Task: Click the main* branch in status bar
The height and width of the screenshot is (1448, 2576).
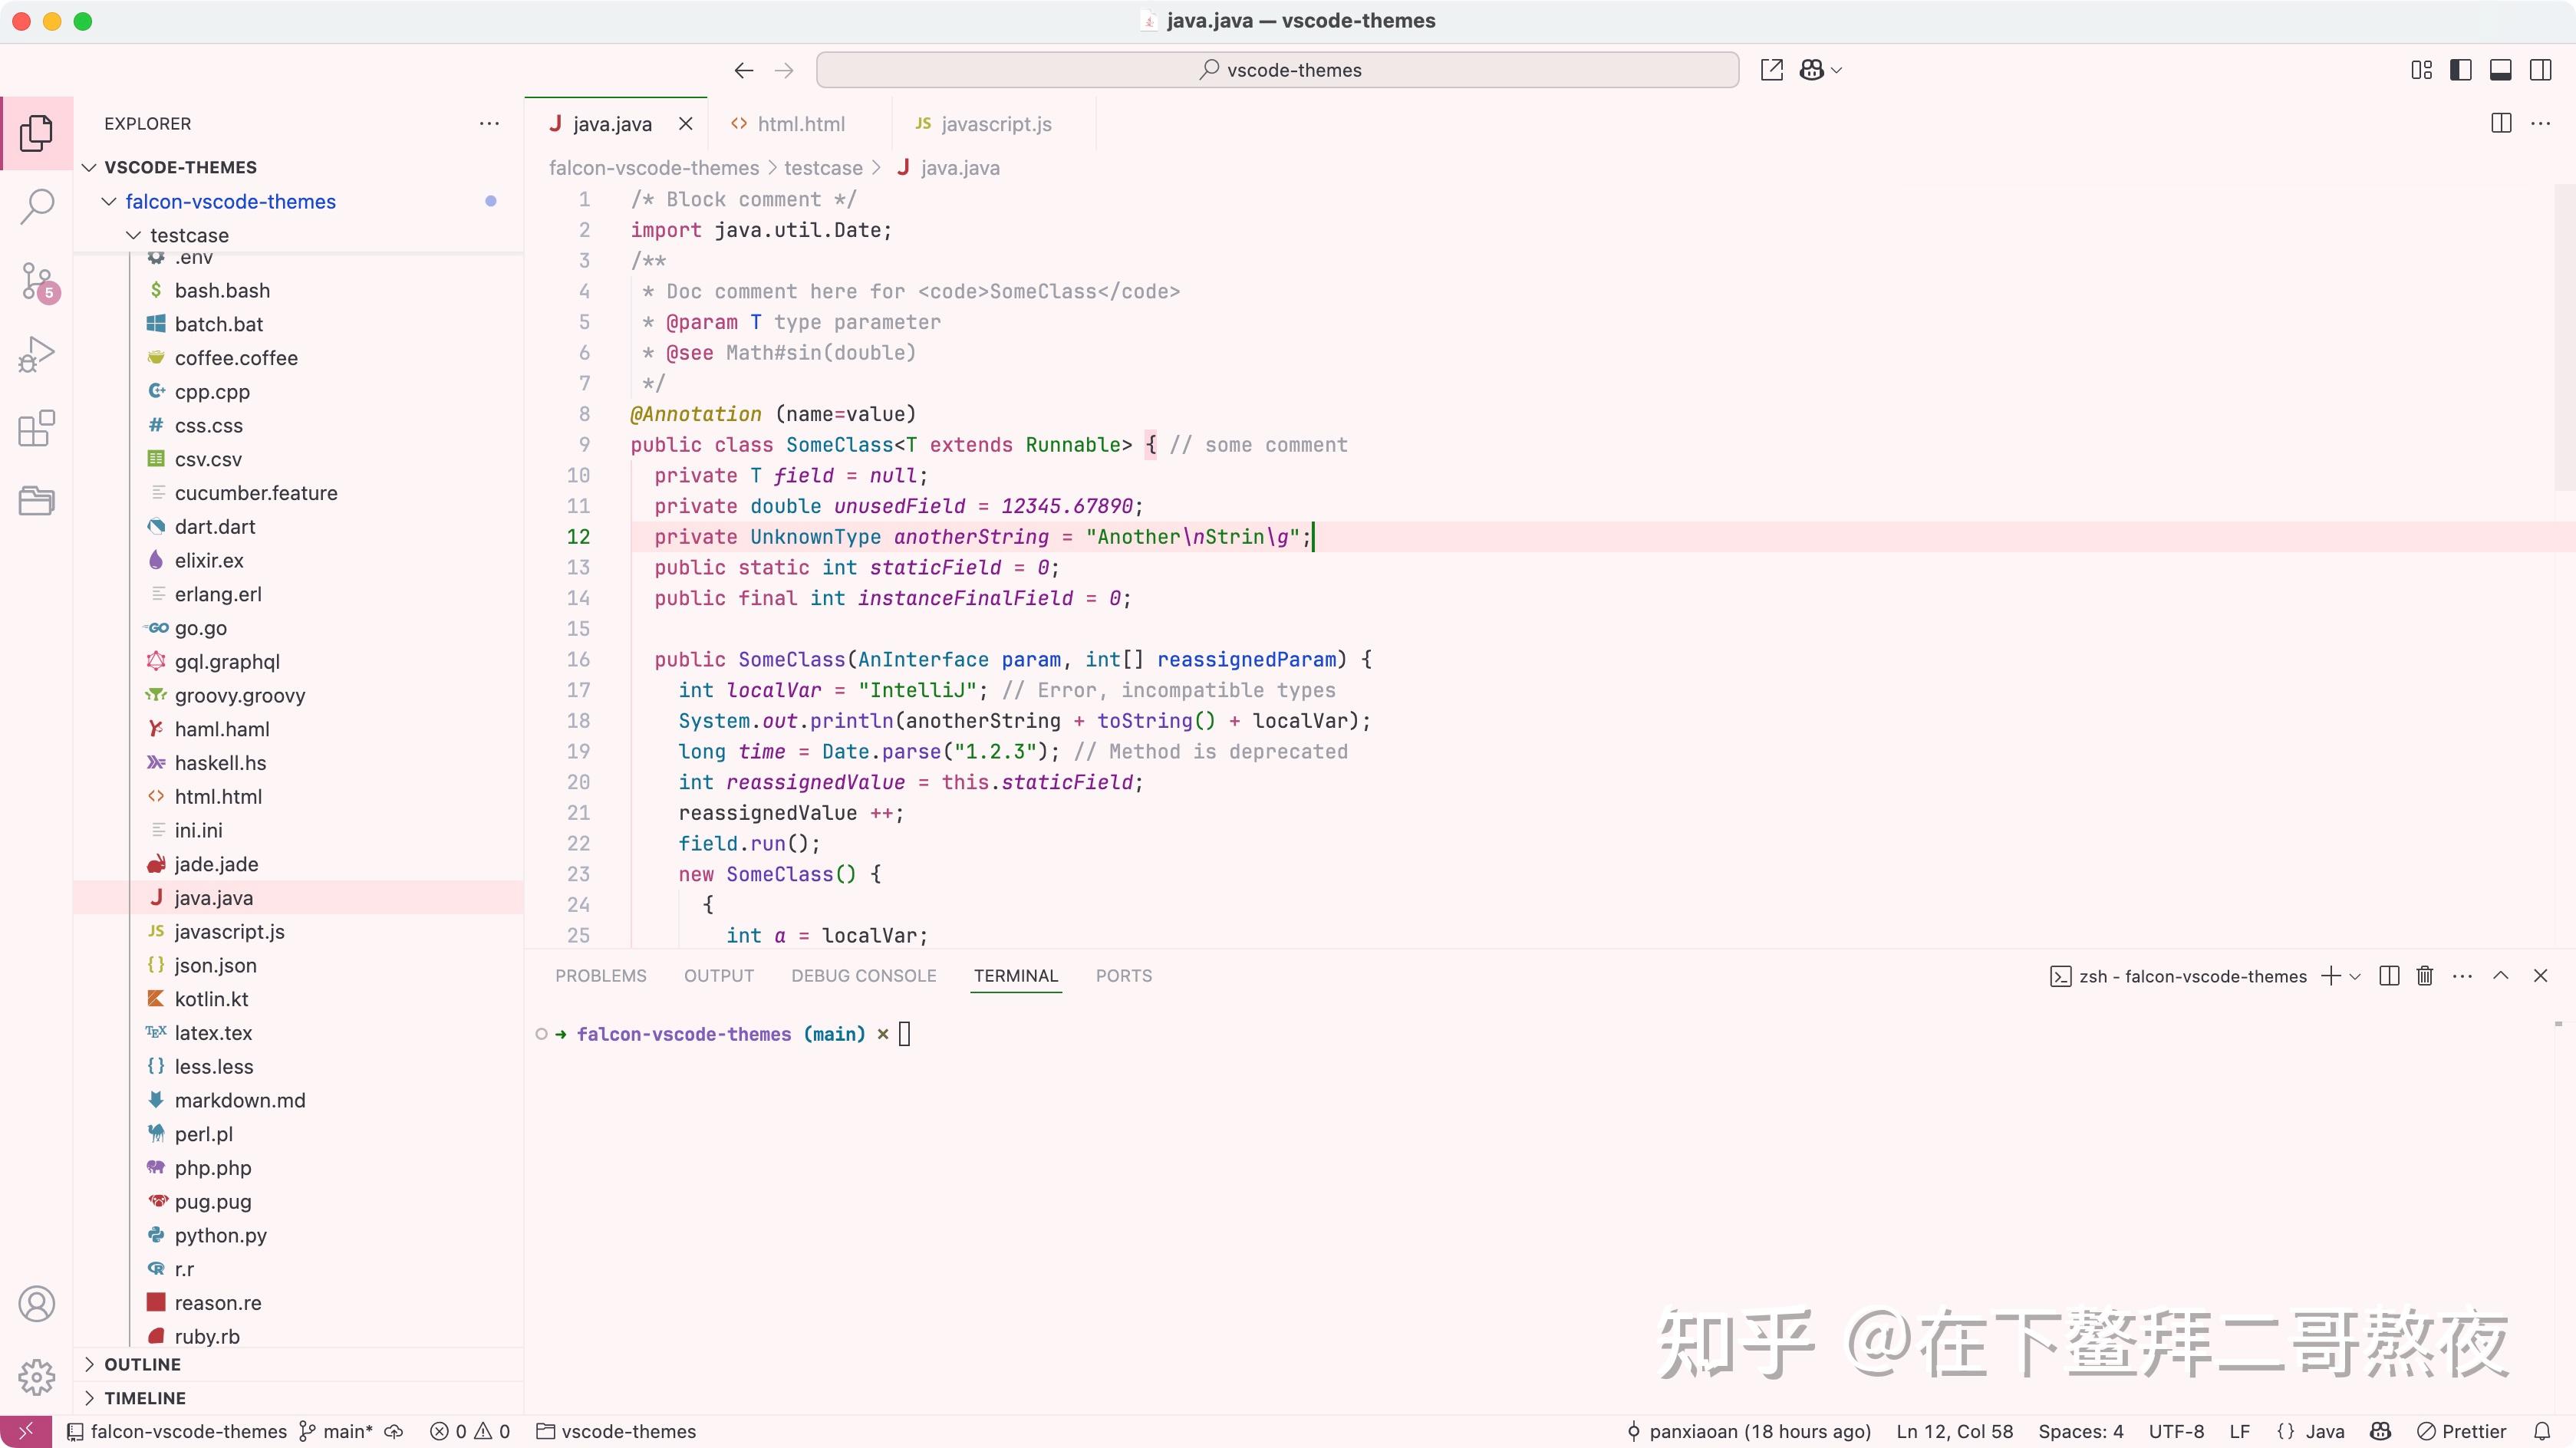Action: [x=337, y=1431]
